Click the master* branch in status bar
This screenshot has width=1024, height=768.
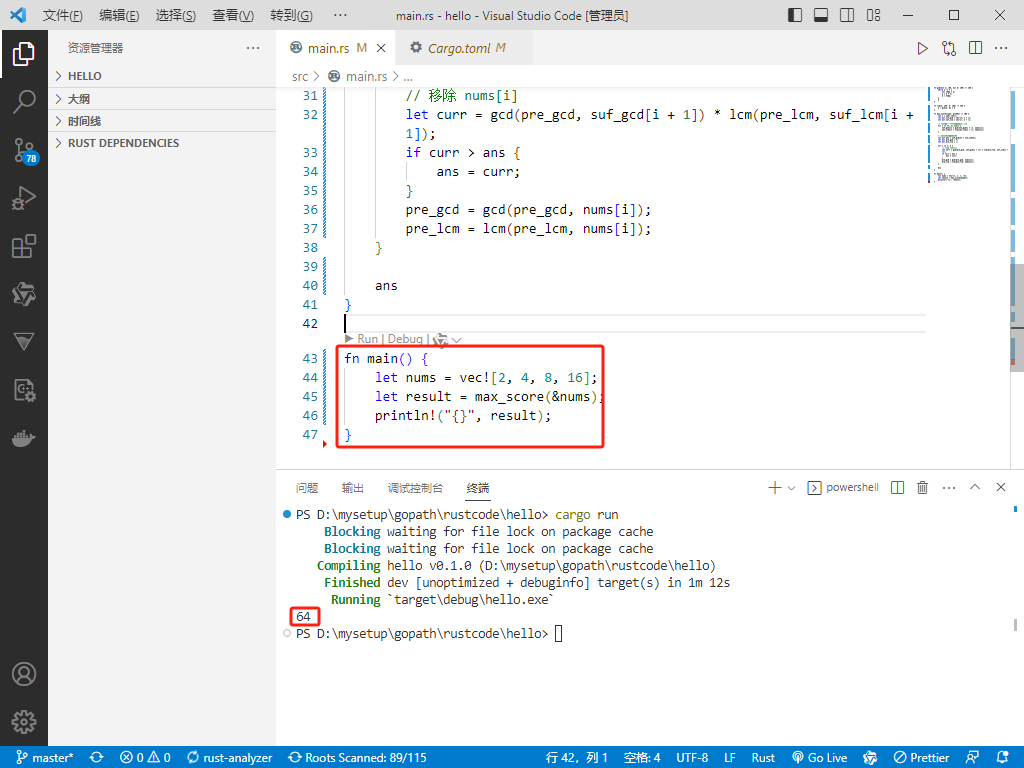click(x=45, y=758)
